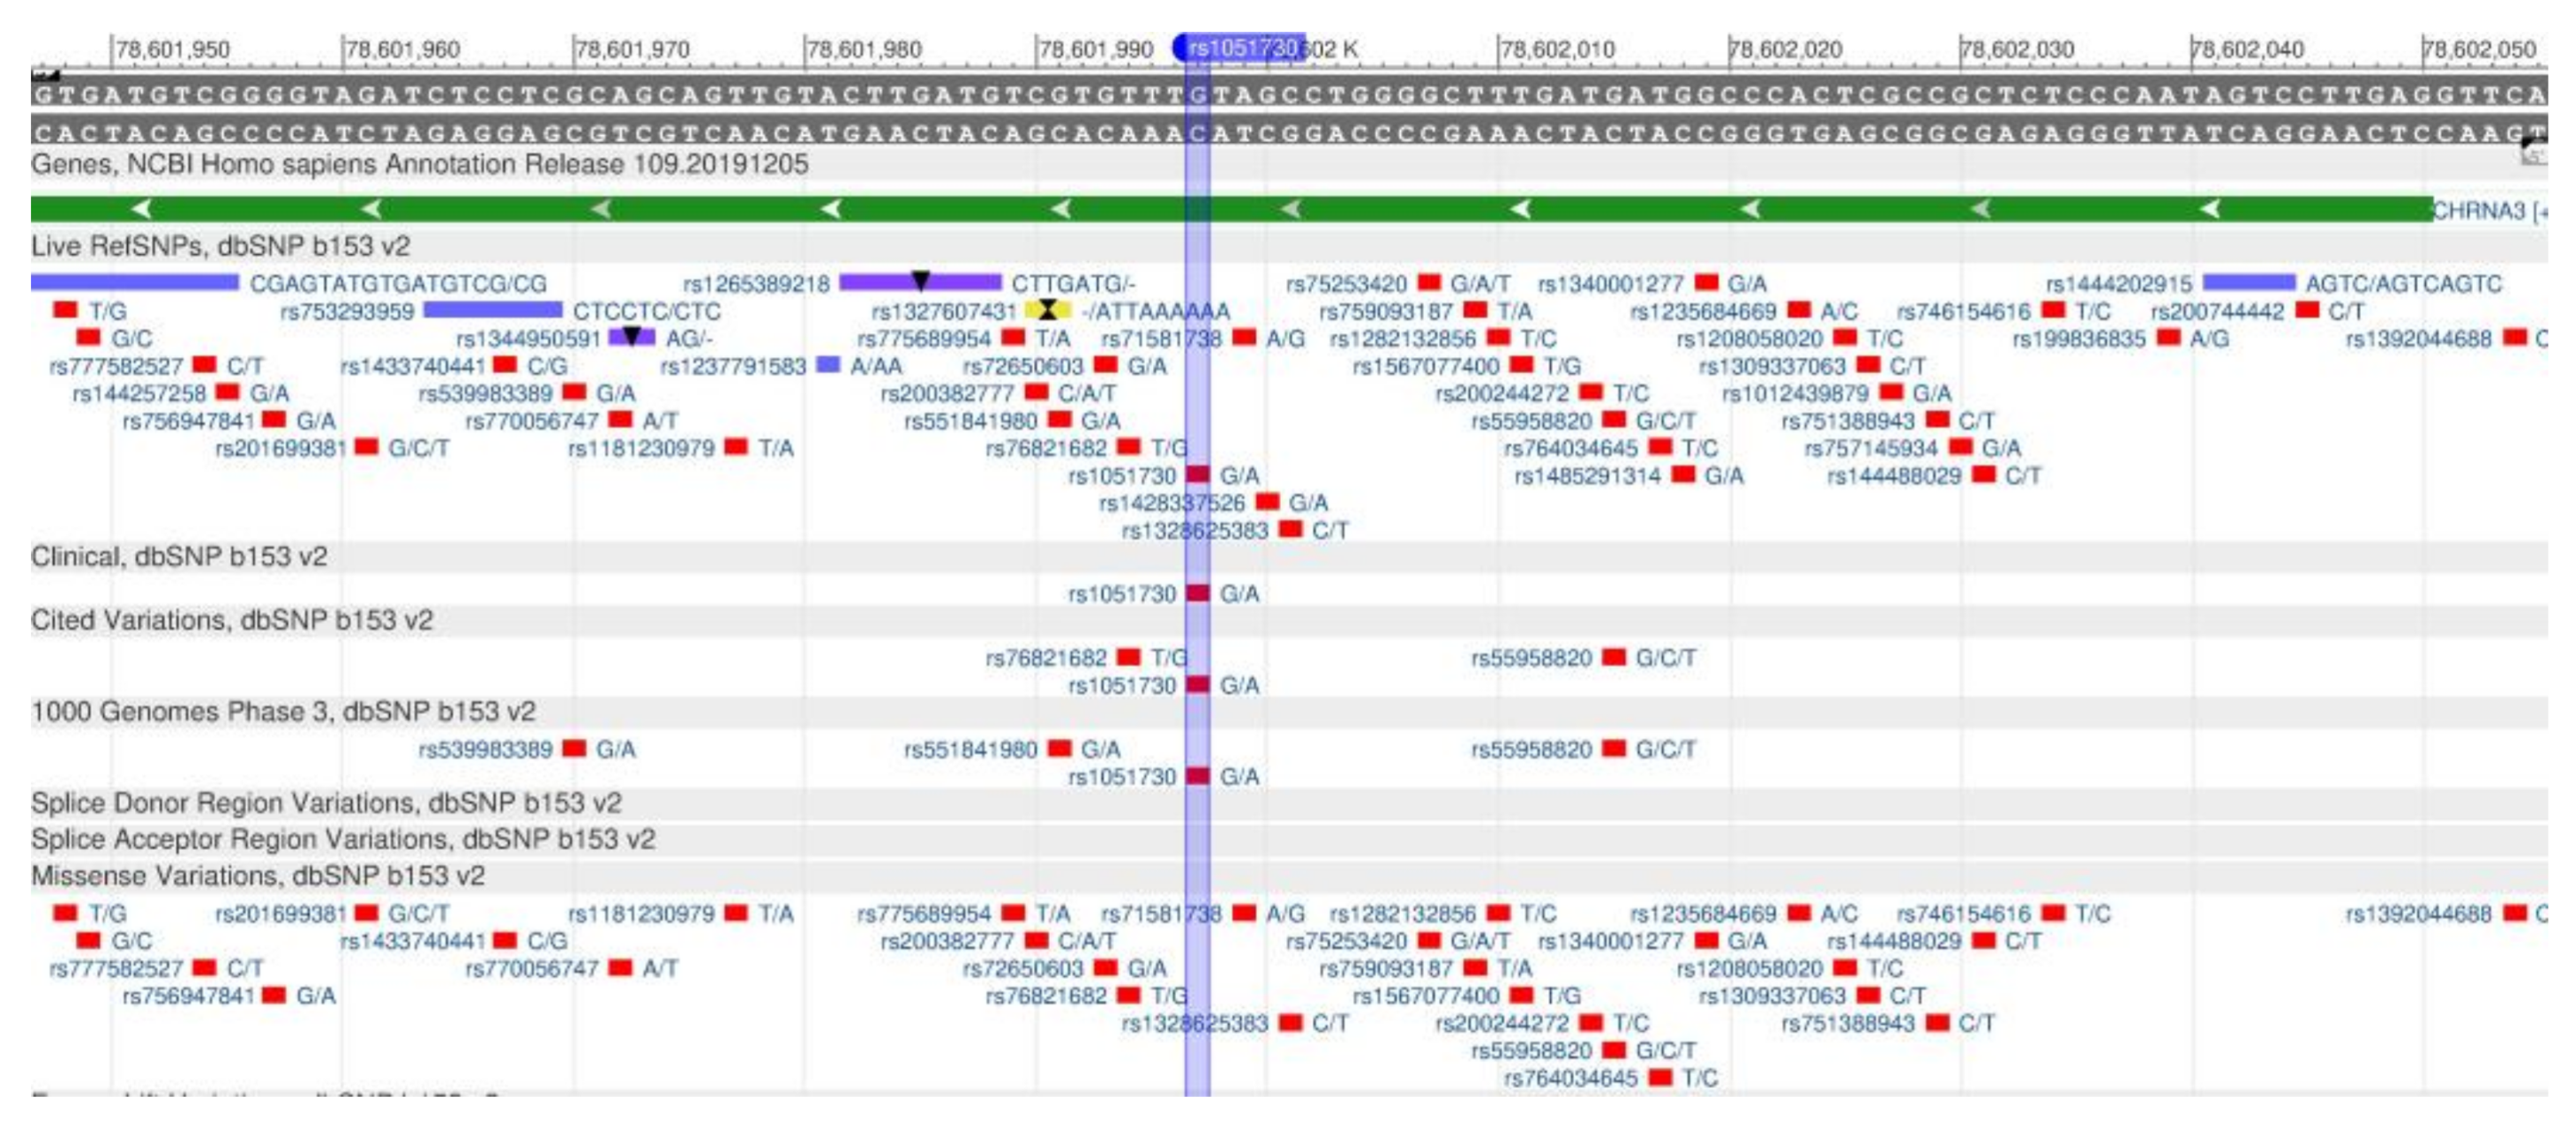Click ruler position label 78,602,040
This screenshot has height=1127, width=2576.
click(2248, 49)
